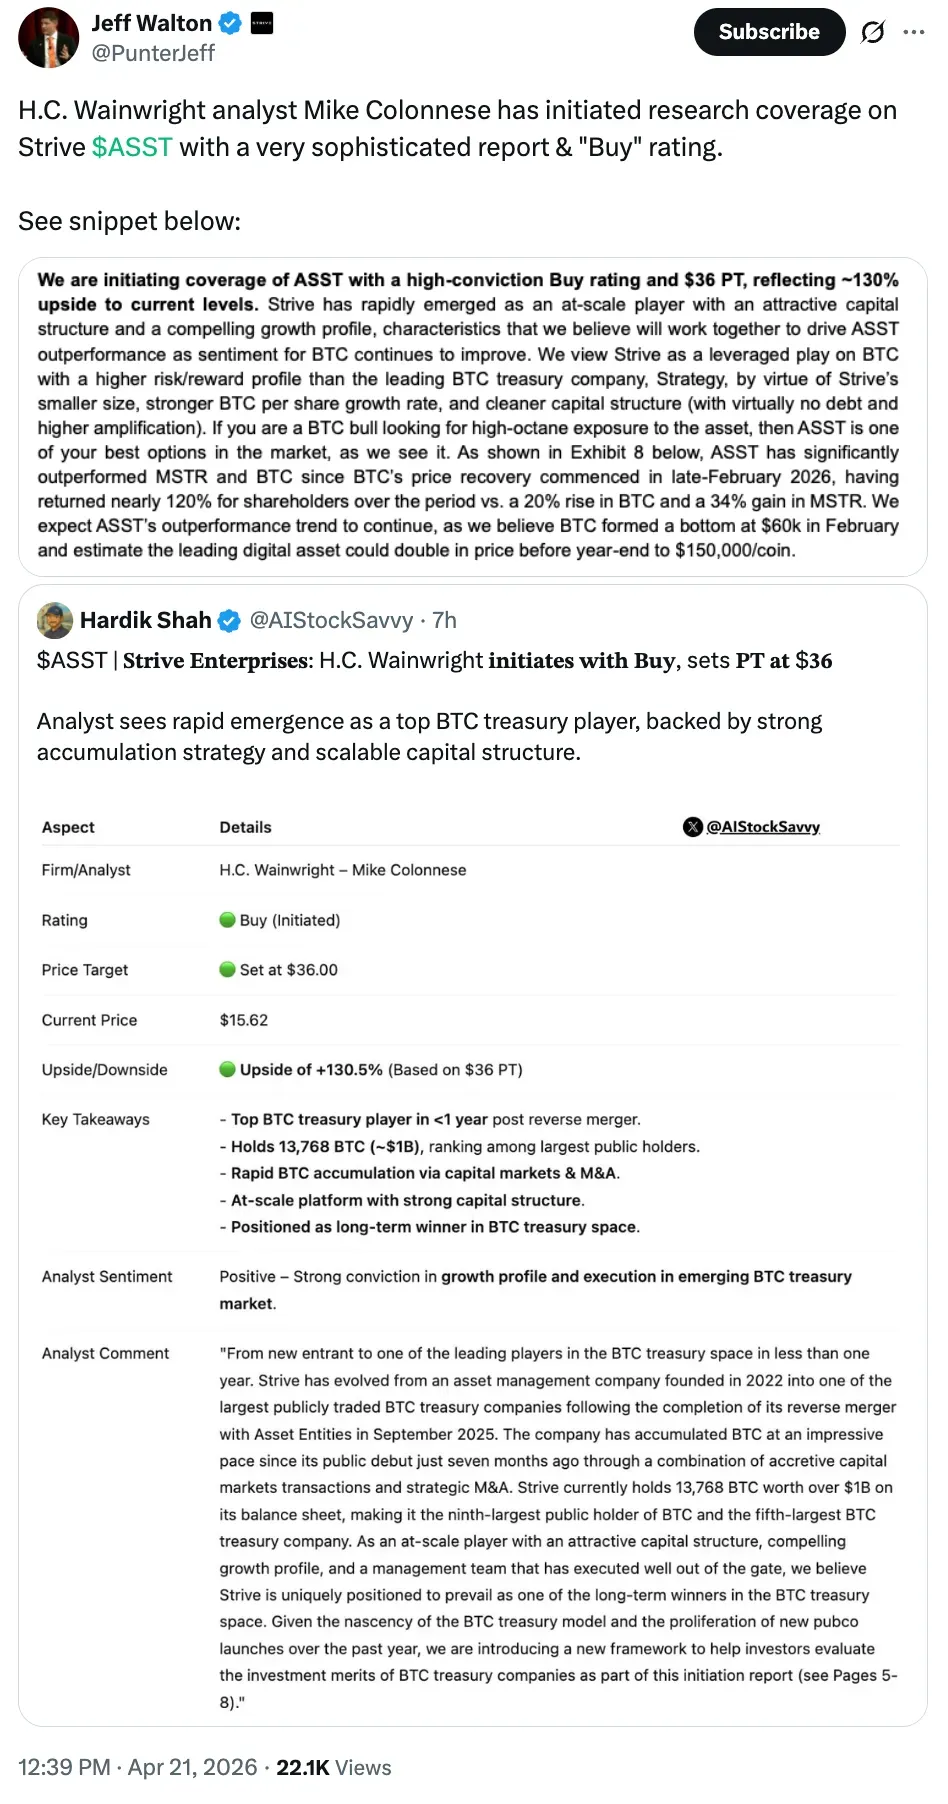Image resolution: width=948 pixels, height=1804 pixels.
Task: View the $ASST cashtag page
Action: (x=131, y=147)
